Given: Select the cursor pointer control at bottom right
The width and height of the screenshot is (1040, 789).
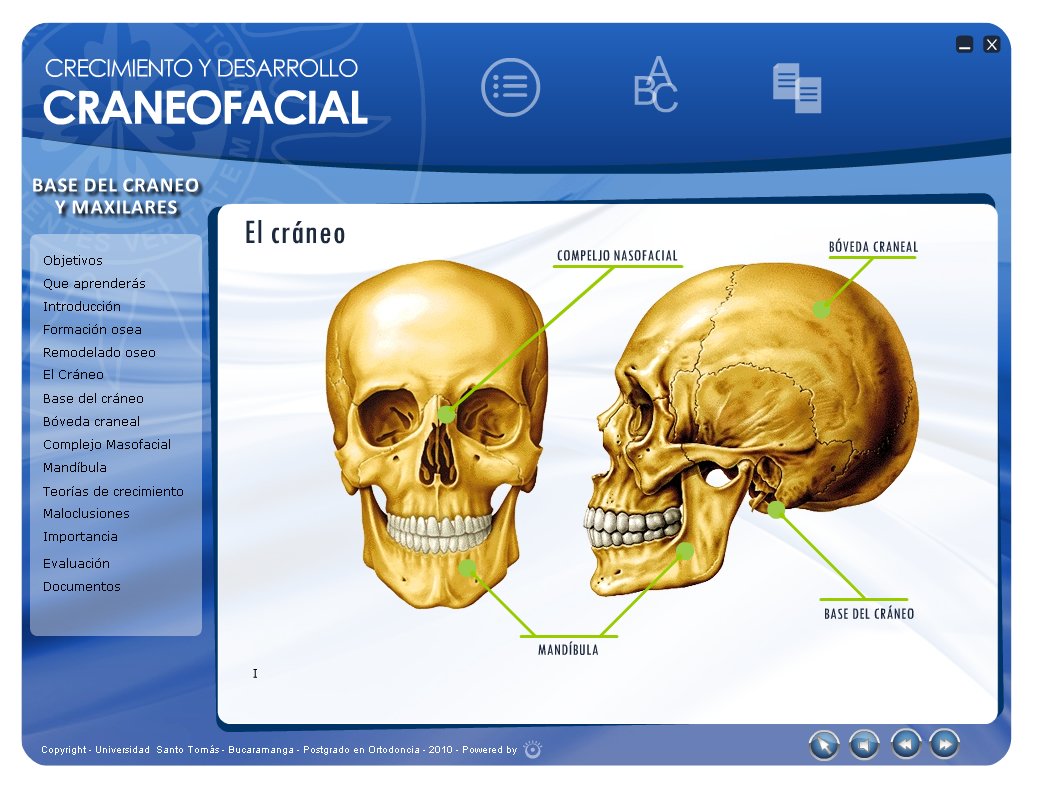Looking at the screenshot, I should 824,745.
